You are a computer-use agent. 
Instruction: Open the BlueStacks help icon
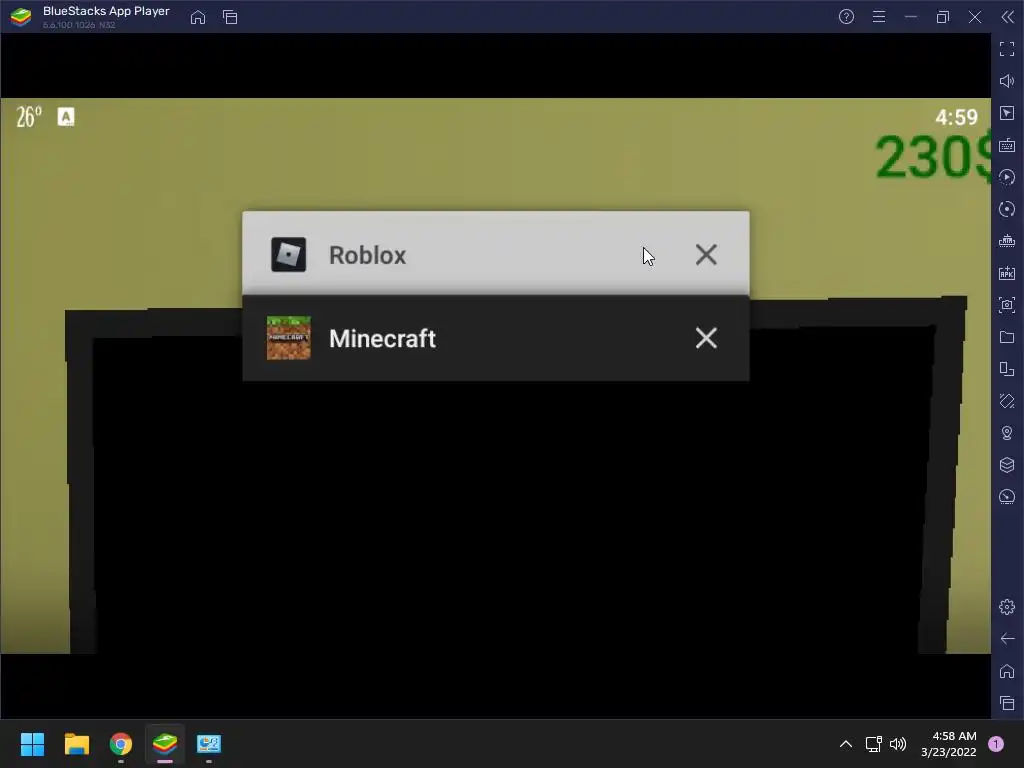[846, 17]
